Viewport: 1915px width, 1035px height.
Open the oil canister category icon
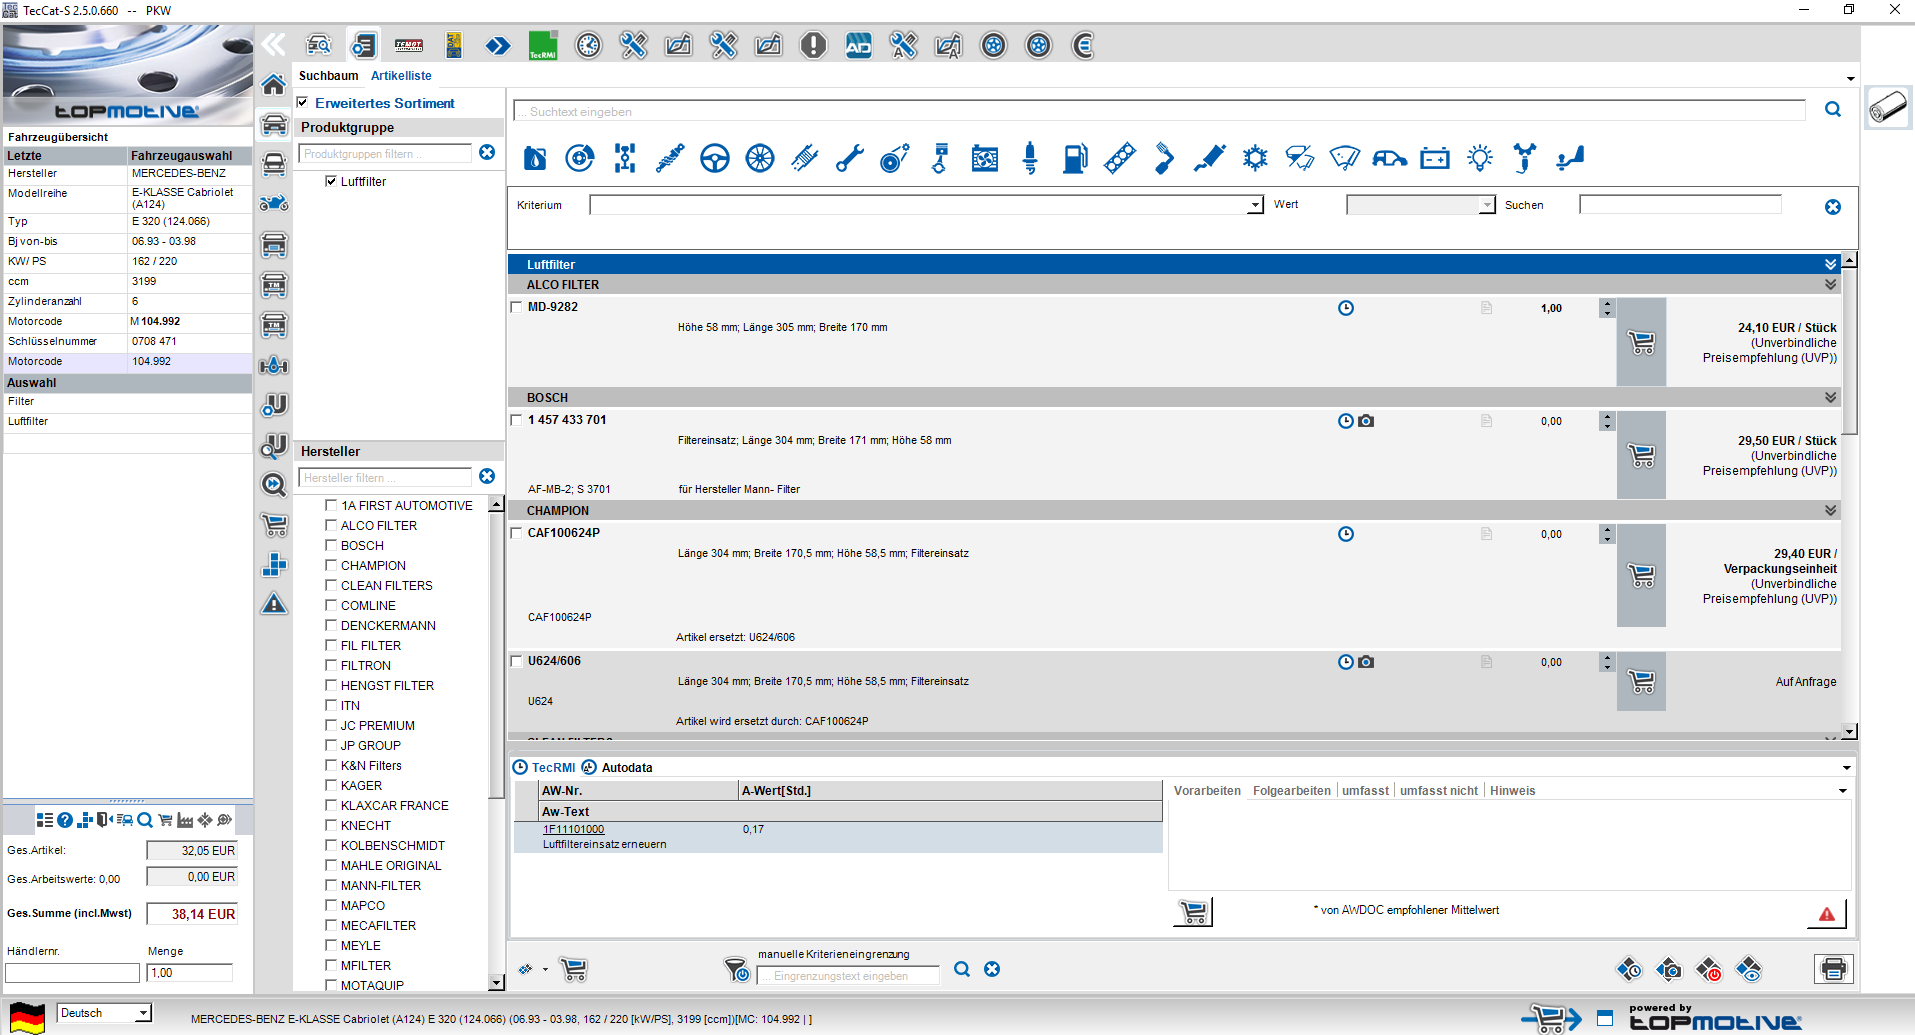[535, 158]
